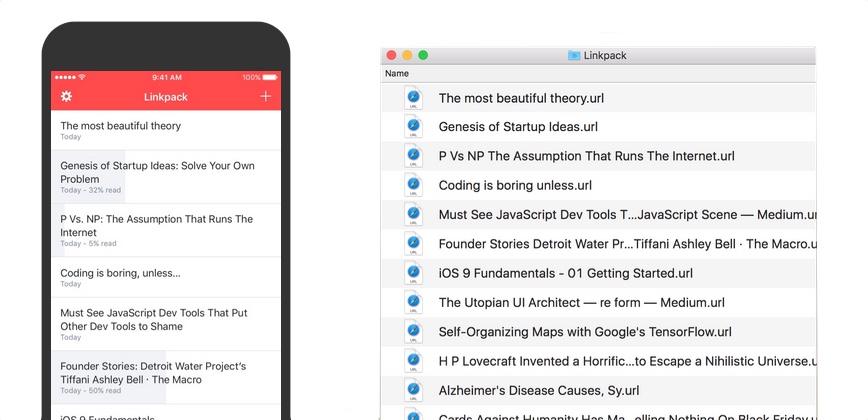Click file icon for iOS 9 Fundamentals
The height and width of the screenshot is (420, 868).
tap(413, 273)
